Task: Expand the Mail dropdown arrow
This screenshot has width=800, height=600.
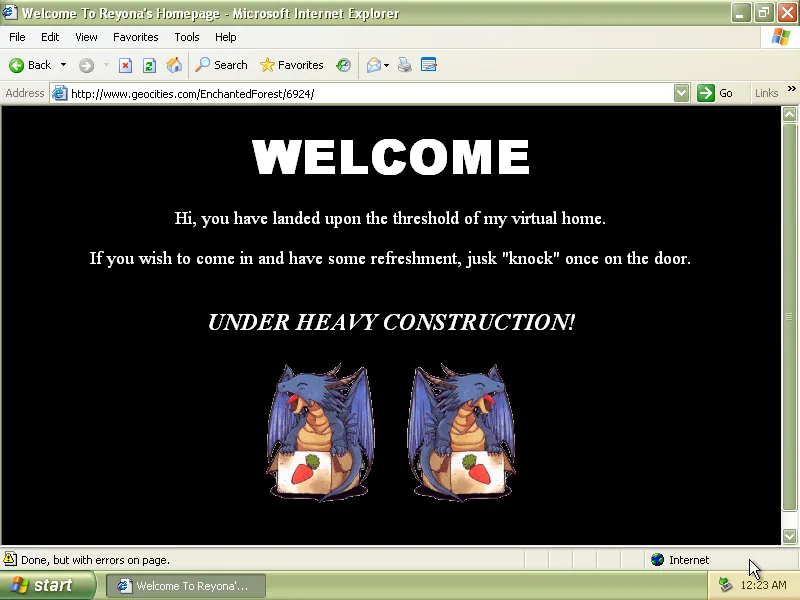Action: [386, 65]
